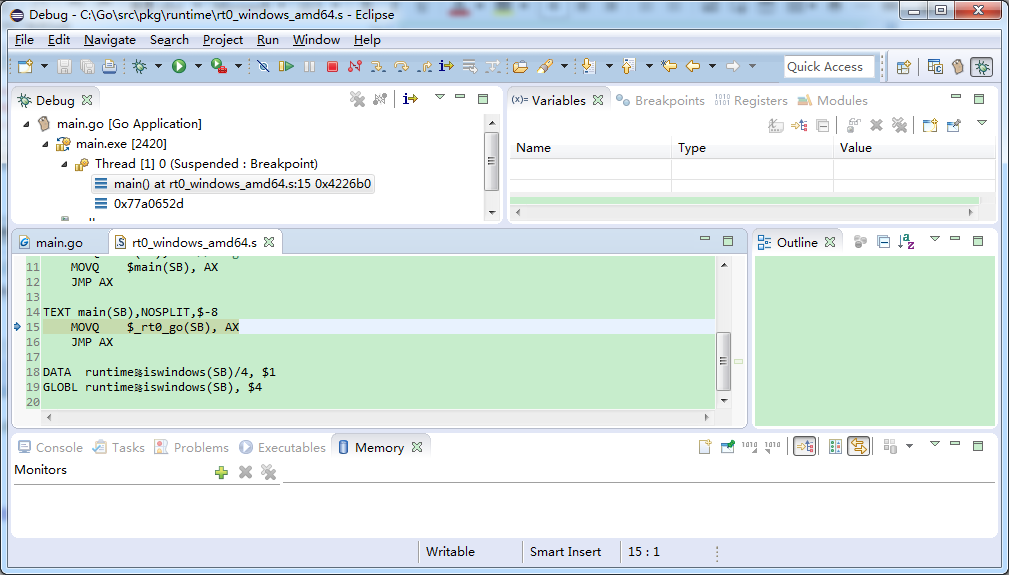The width and height of the screenshot is (1009, 575).
Task: Click the Open Perspective icon
Action: (903, 67)
